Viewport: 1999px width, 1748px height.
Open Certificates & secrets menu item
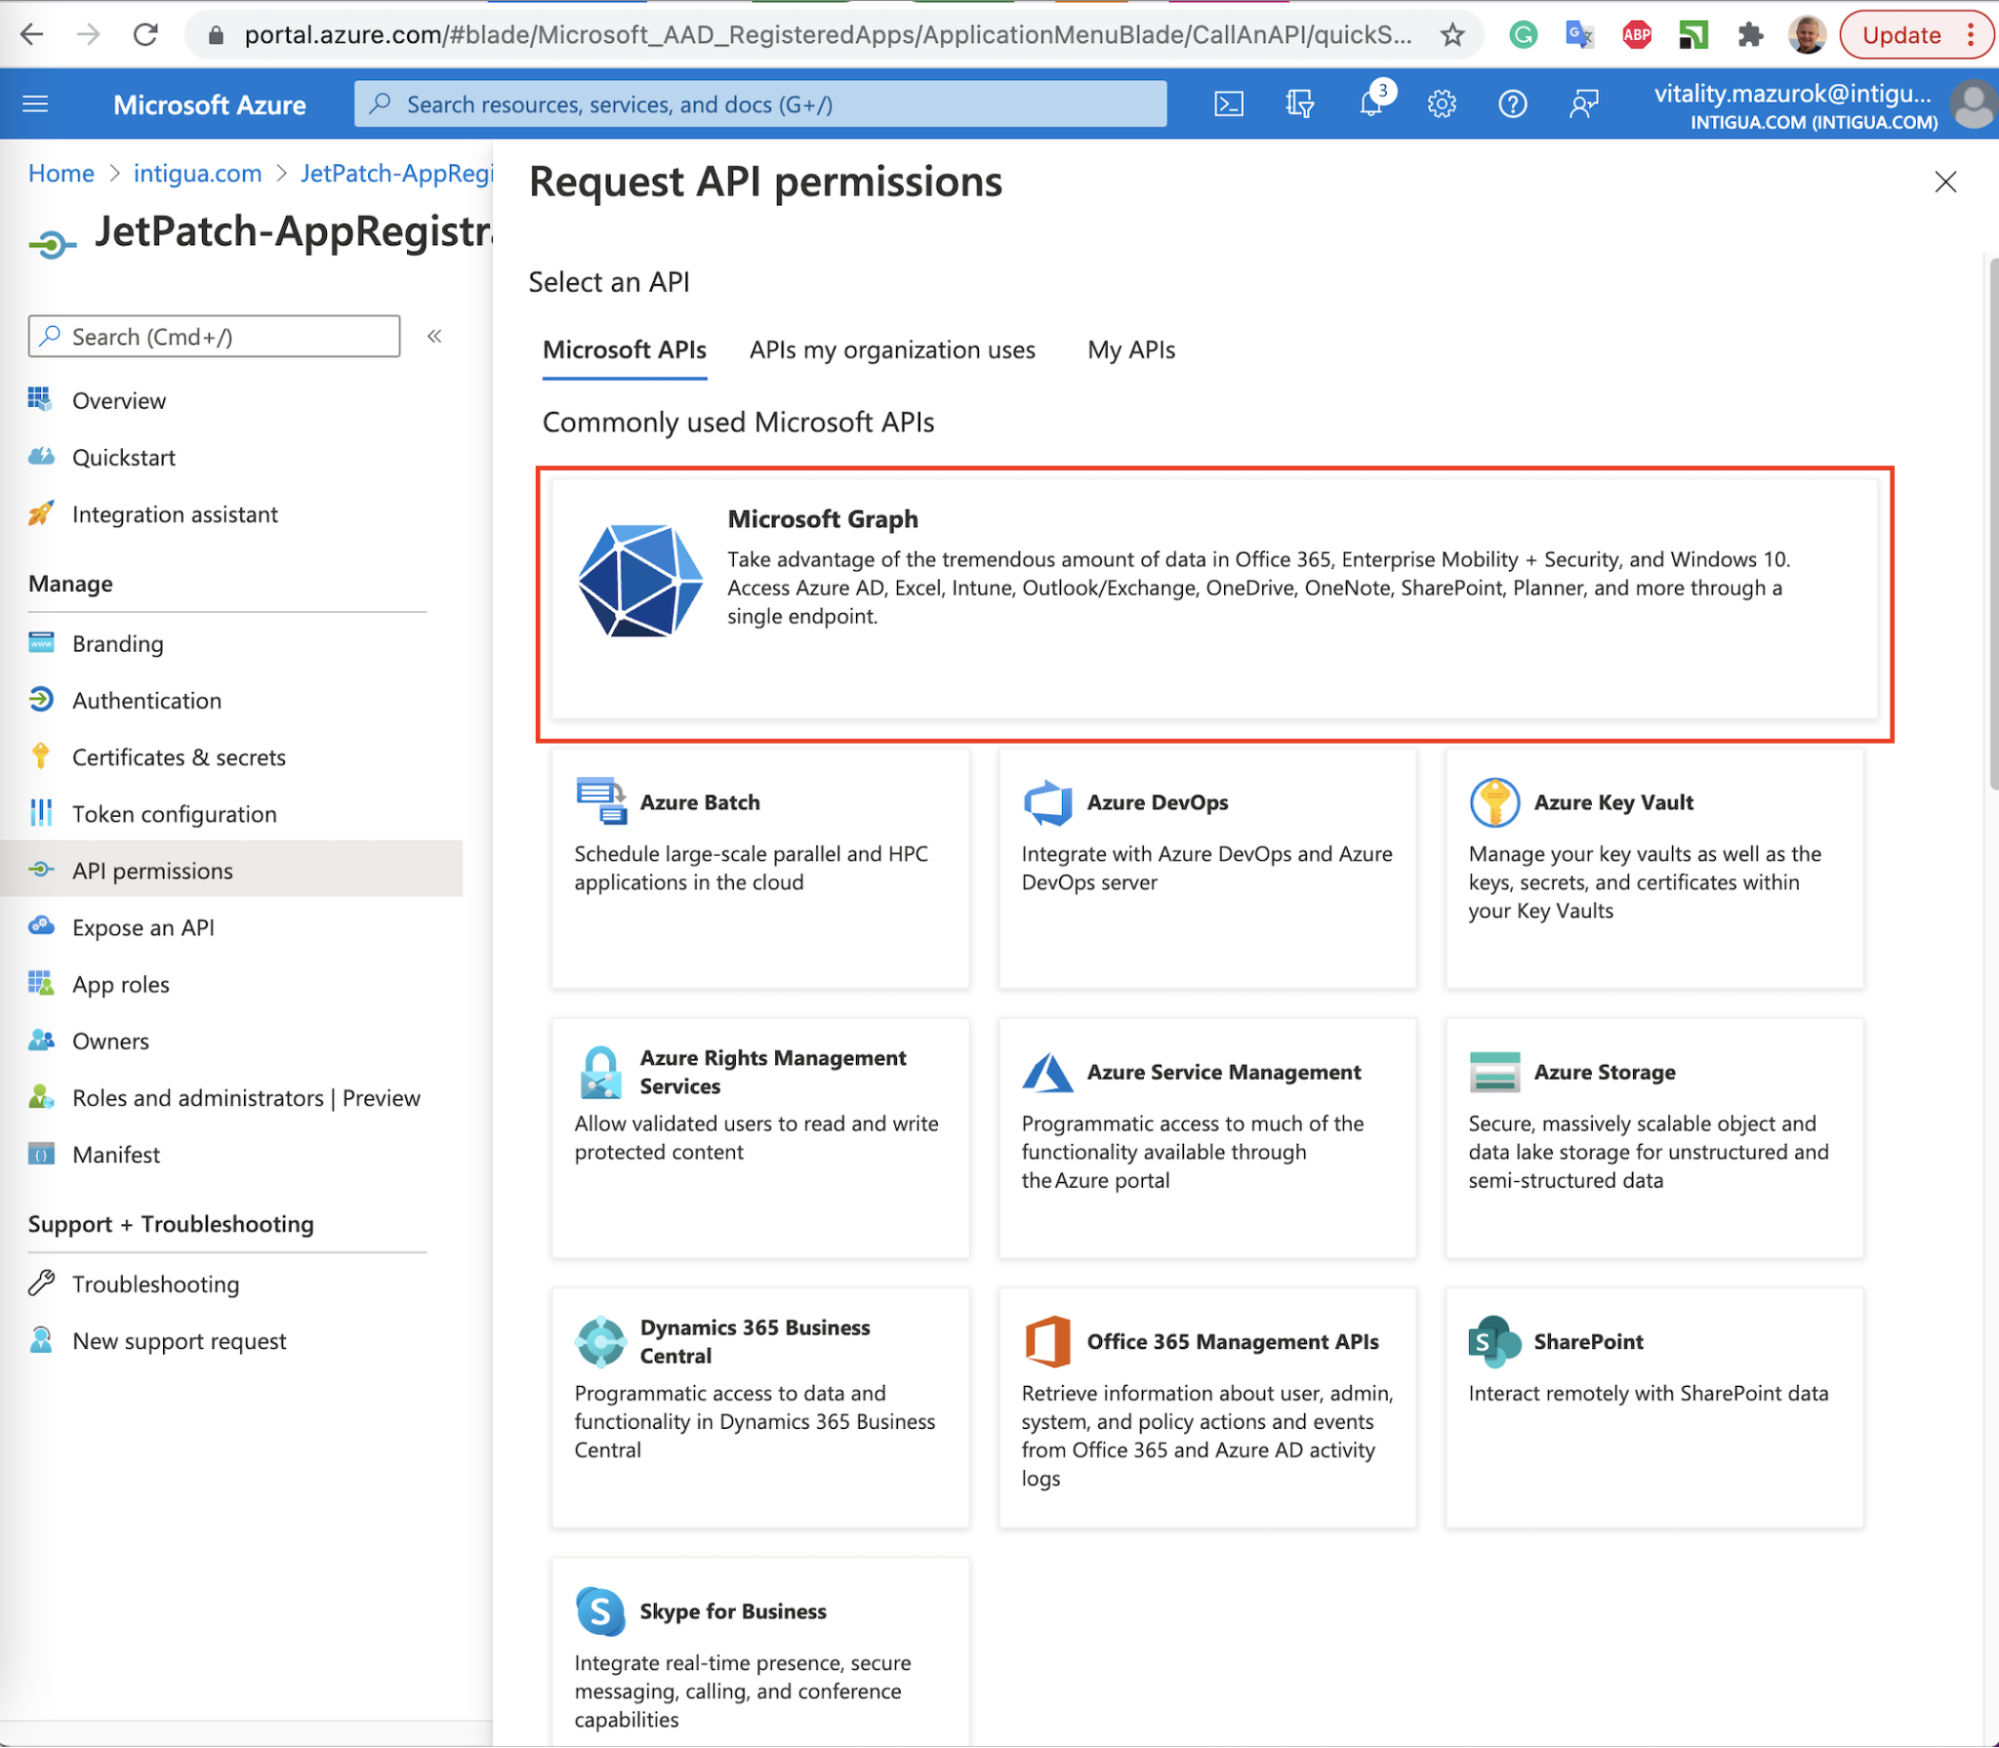(178, 757)
